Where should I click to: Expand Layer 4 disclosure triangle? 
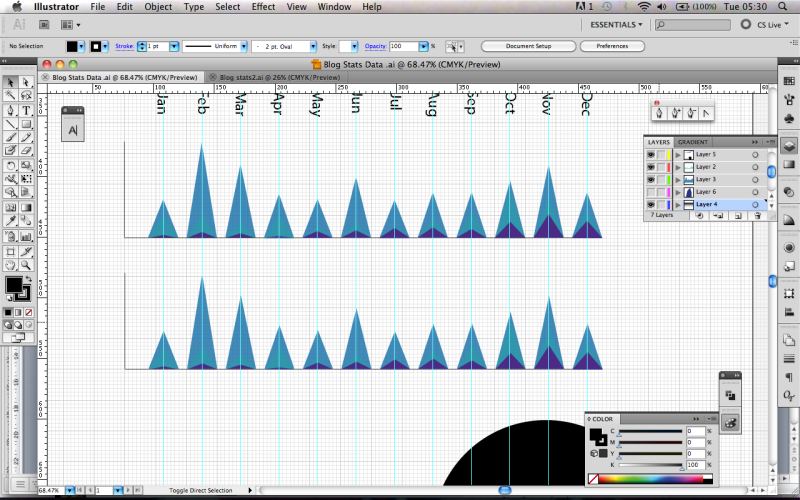coord(678,205)
